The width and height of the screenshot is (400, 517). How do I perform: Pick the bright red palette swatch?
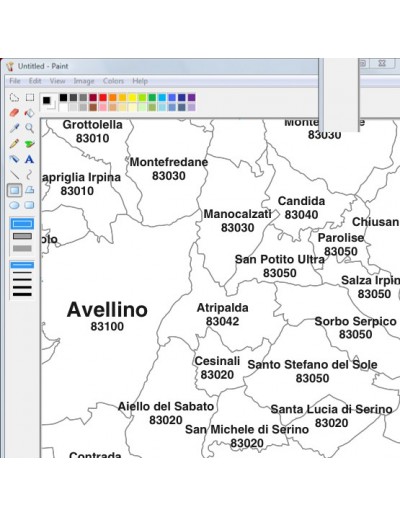pos(103,97)
